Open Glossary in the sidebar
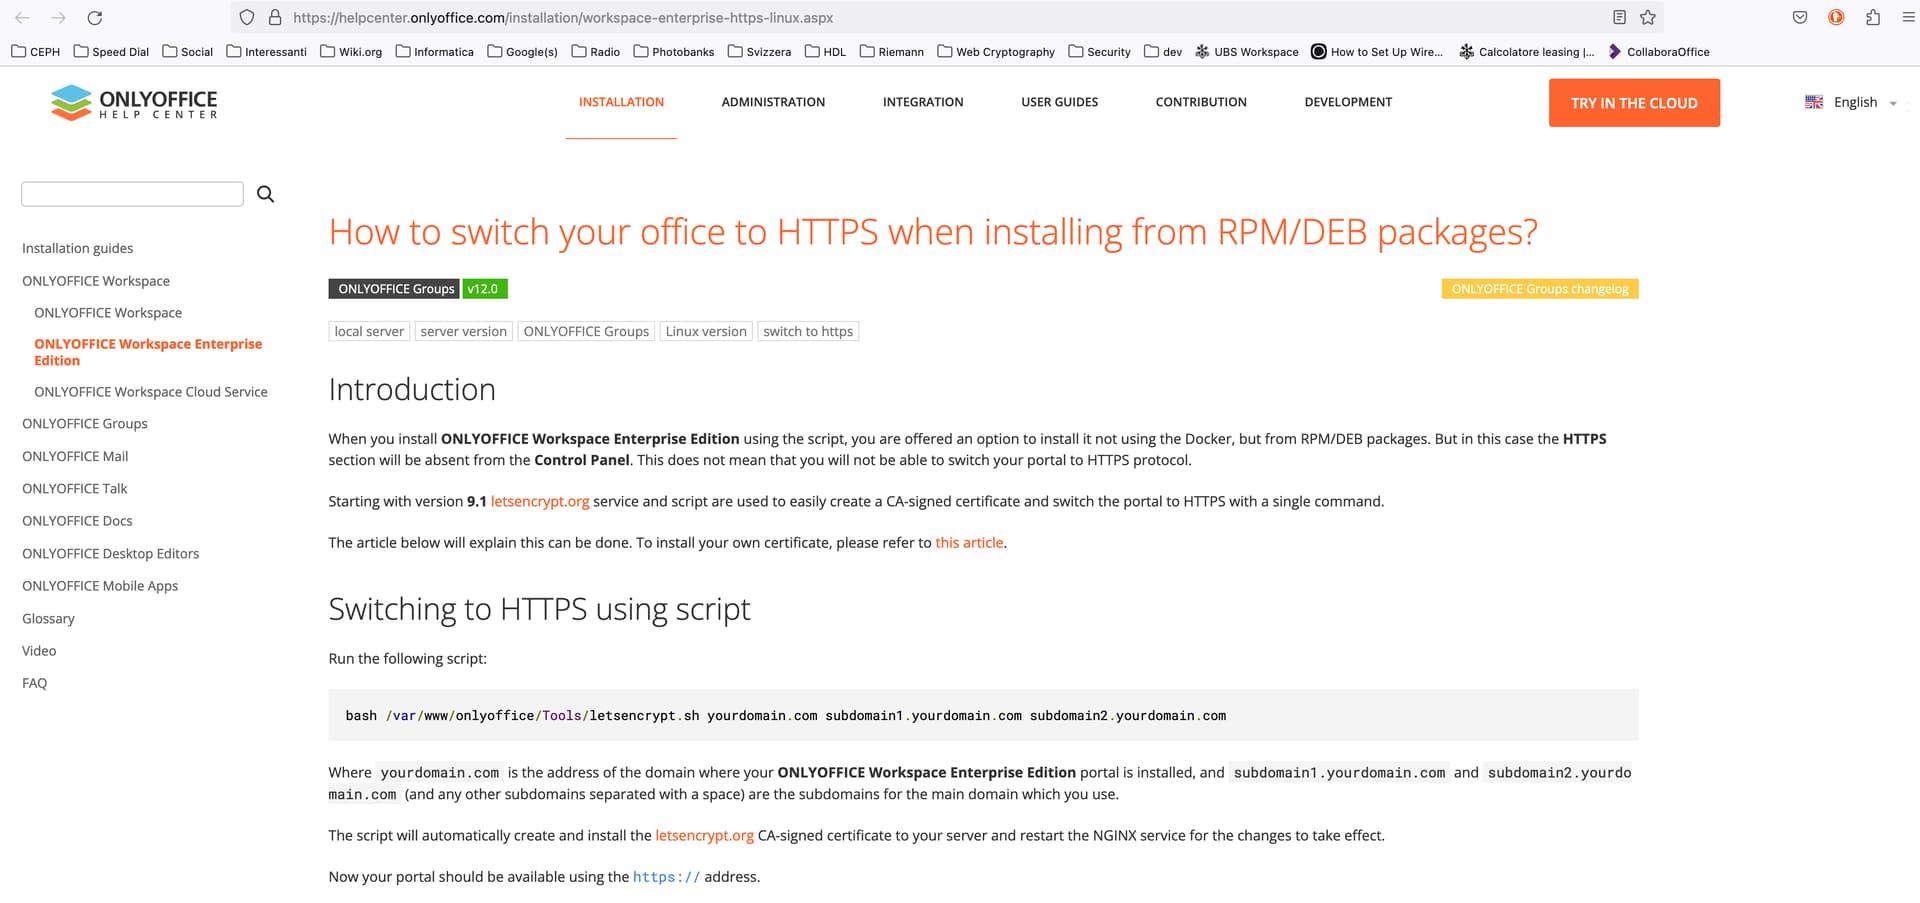Viewport: 1920px width, 903px height. tap(48, 619)
